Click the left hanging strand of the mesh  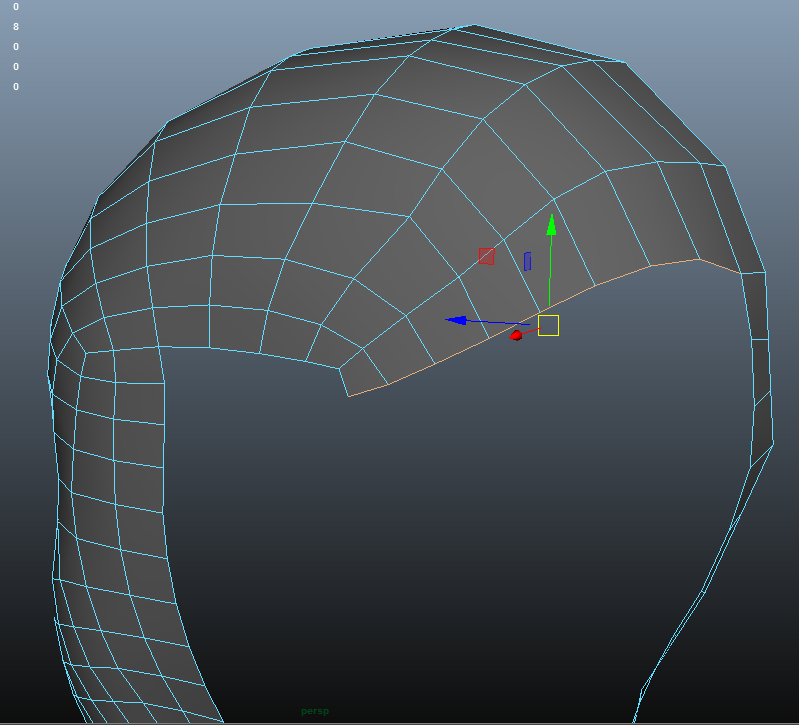point(115,520)
